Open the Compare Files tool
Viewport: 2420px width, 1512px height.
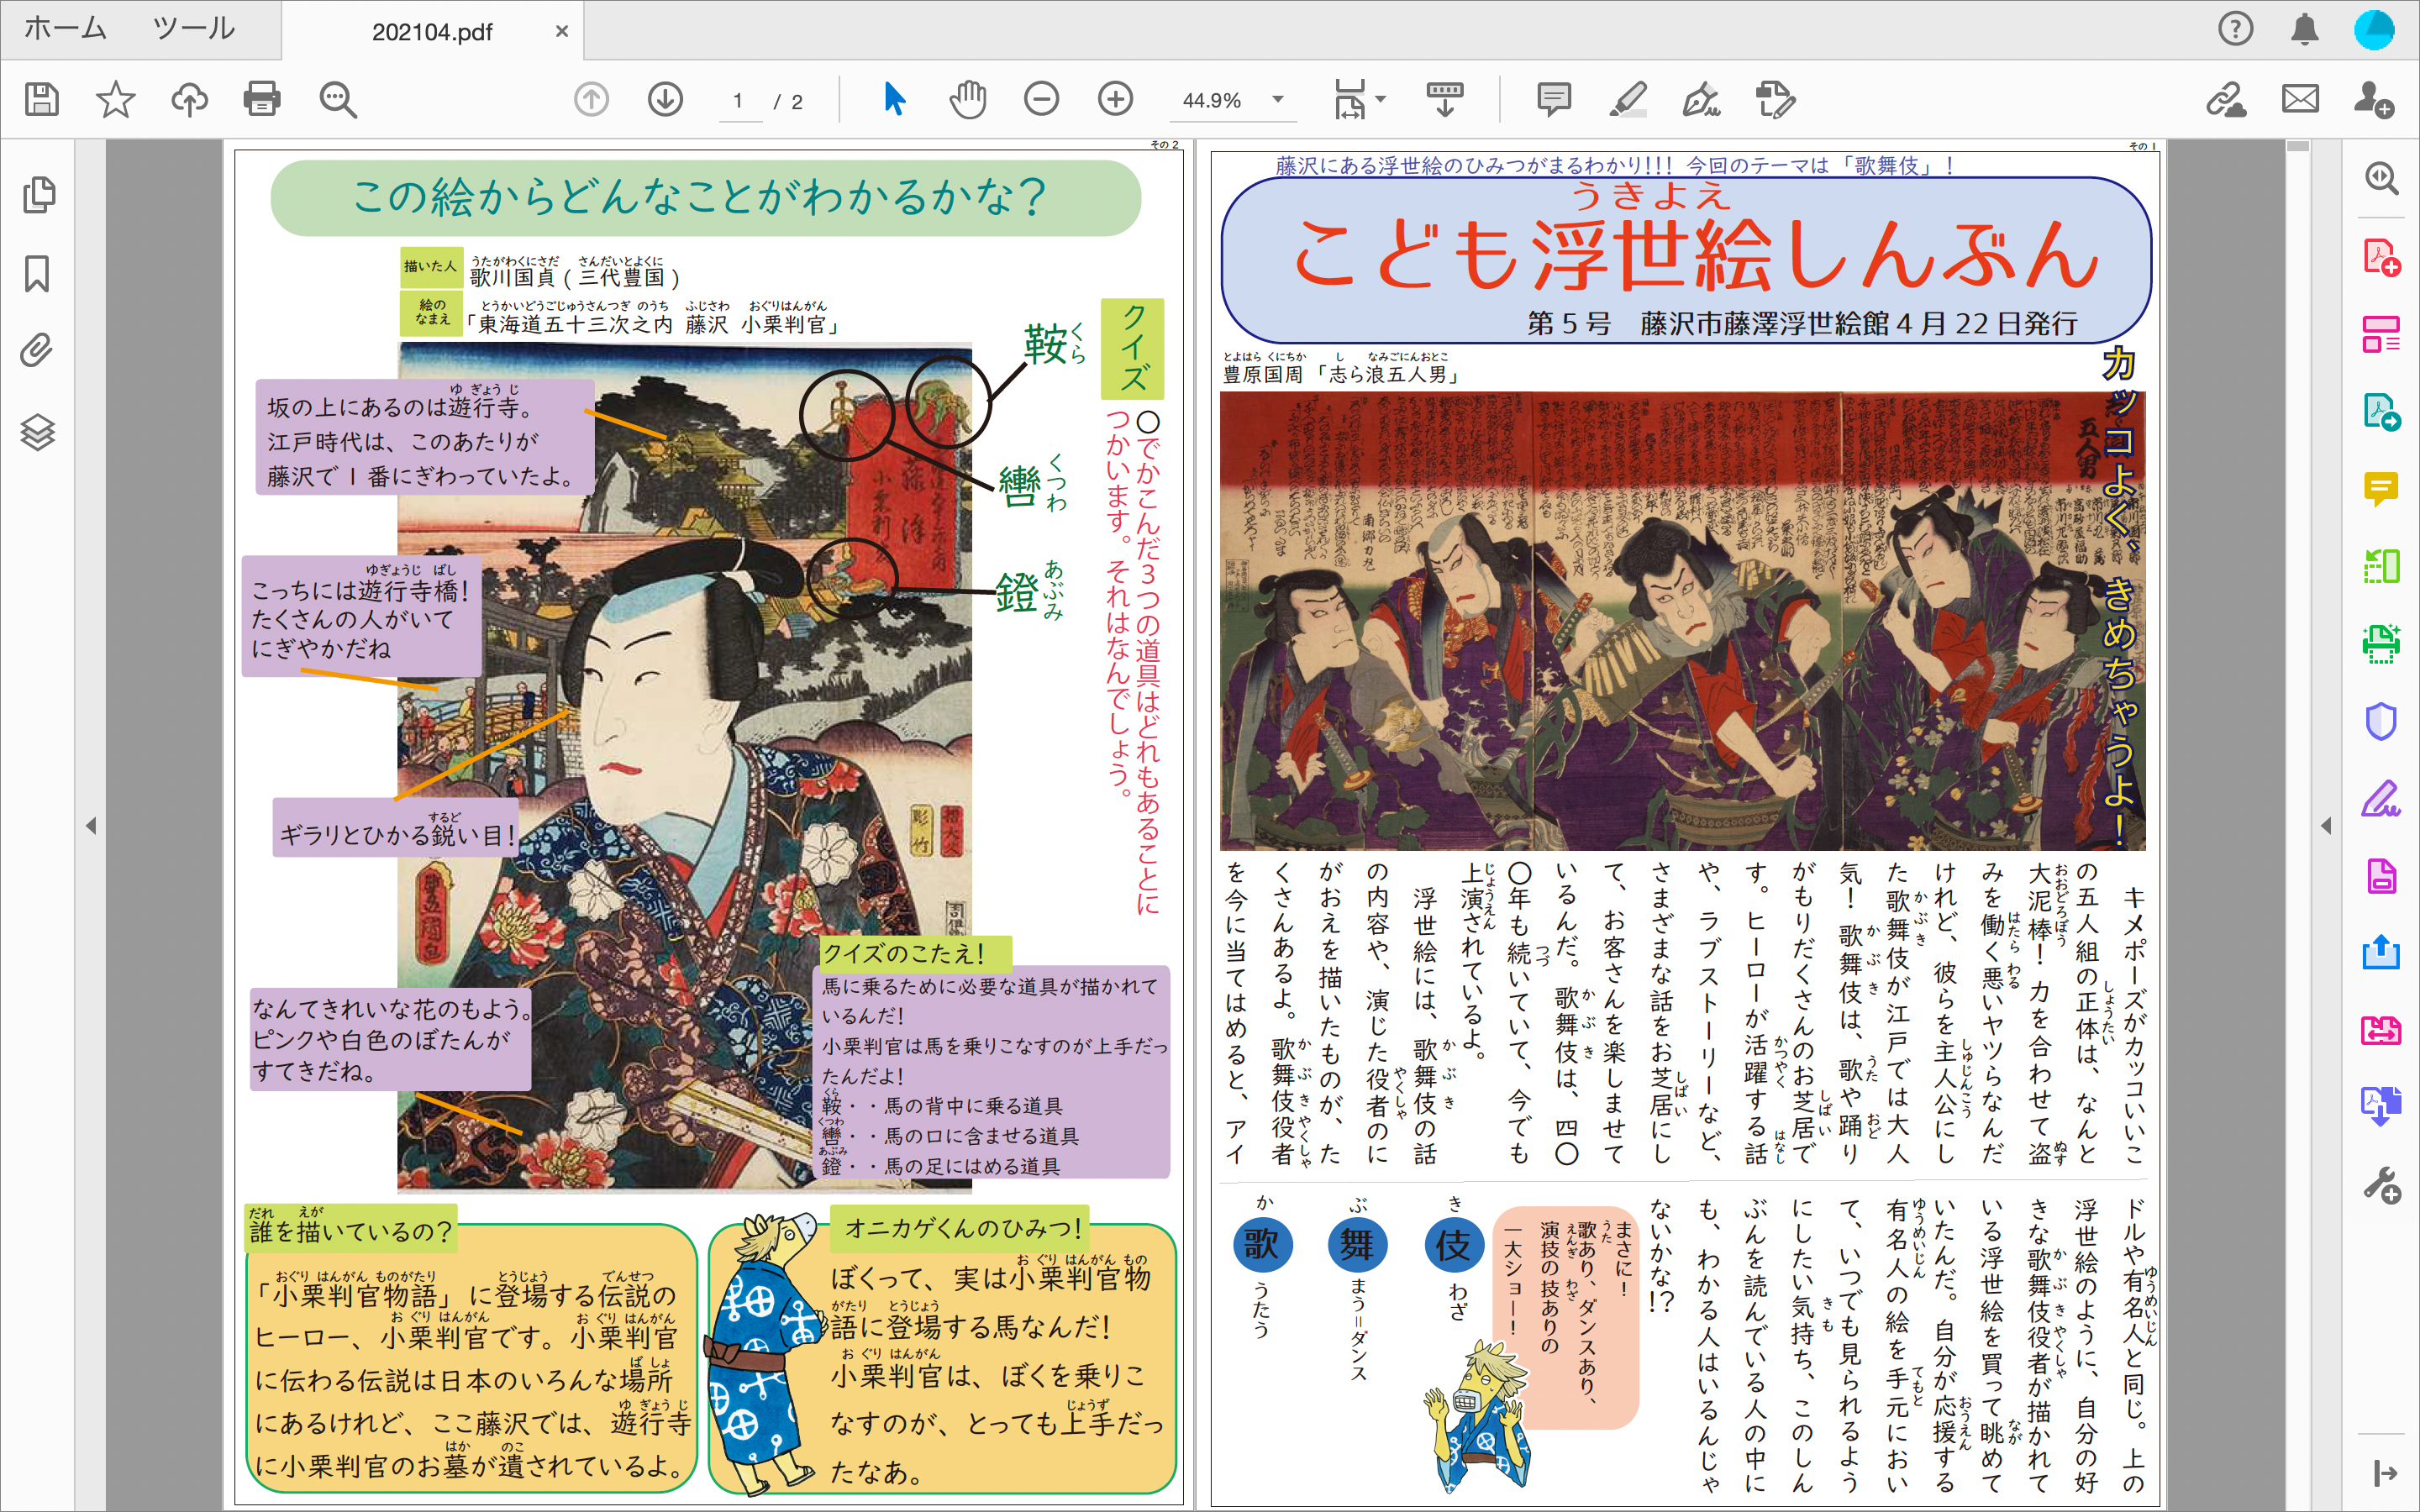pos(2381,567)
